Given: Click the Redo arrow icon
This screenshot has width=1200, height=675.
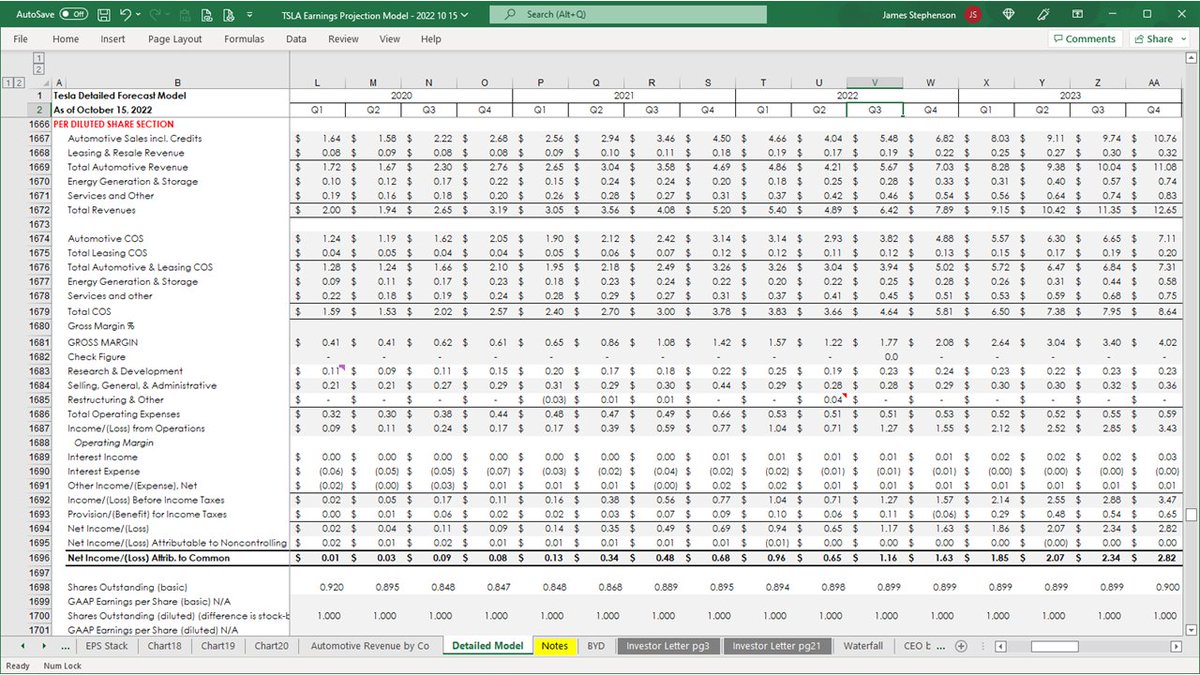Looking at the screenshot, I should pyautogui.click(x=154, y=15).
